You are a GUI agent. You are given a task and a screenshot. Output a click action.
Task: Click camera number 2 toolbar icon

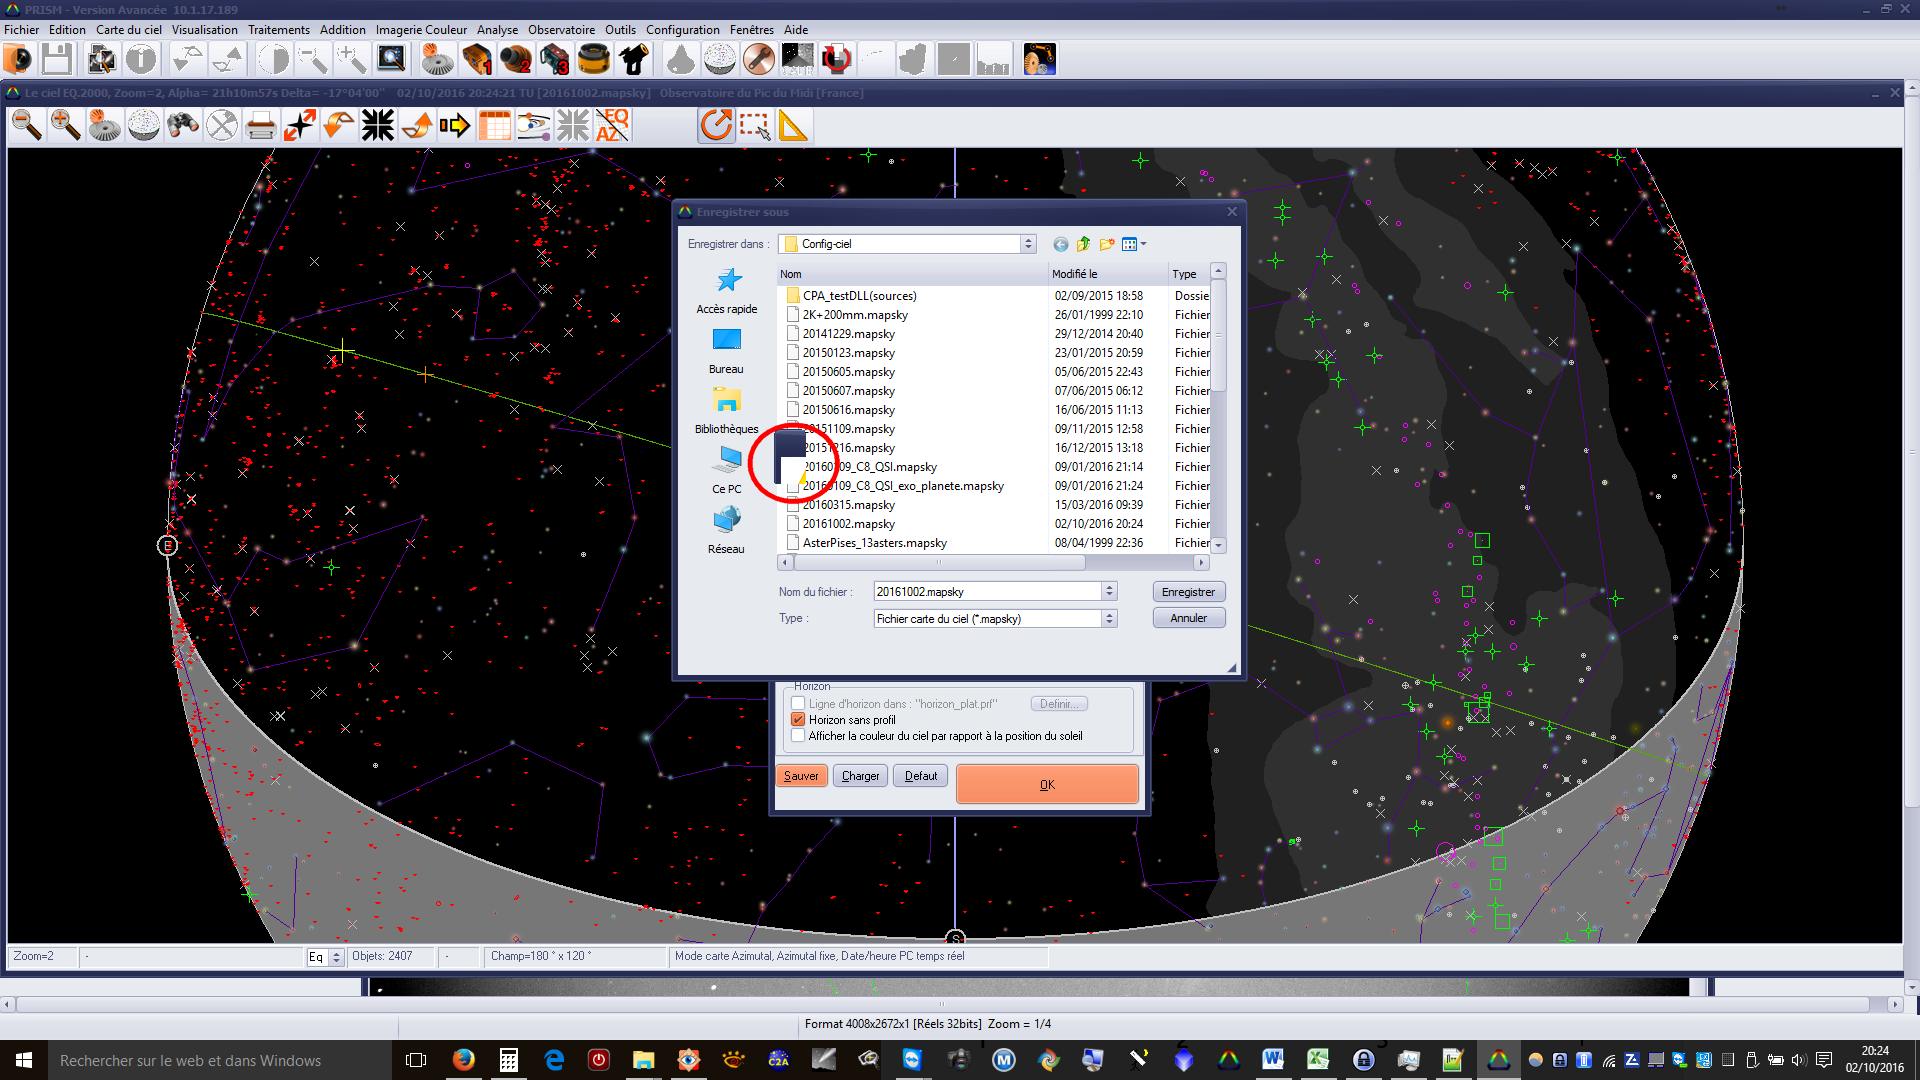tap(516, 60)
